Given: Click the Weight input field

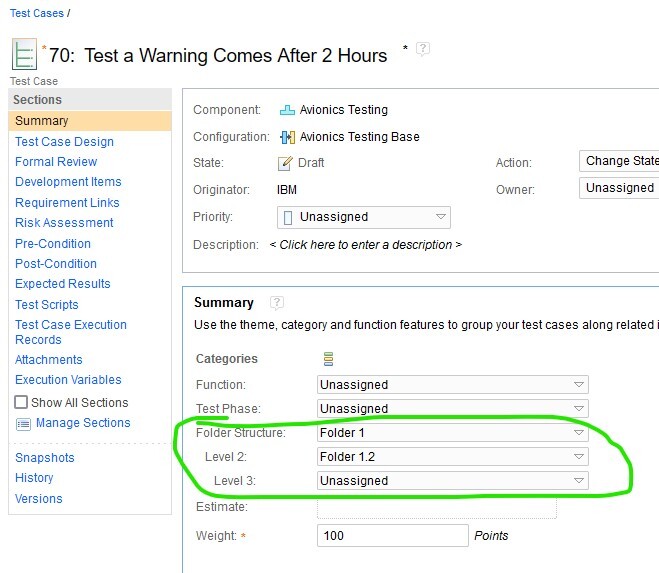Looking at the screenshot, I should click(x=392, y=536).
